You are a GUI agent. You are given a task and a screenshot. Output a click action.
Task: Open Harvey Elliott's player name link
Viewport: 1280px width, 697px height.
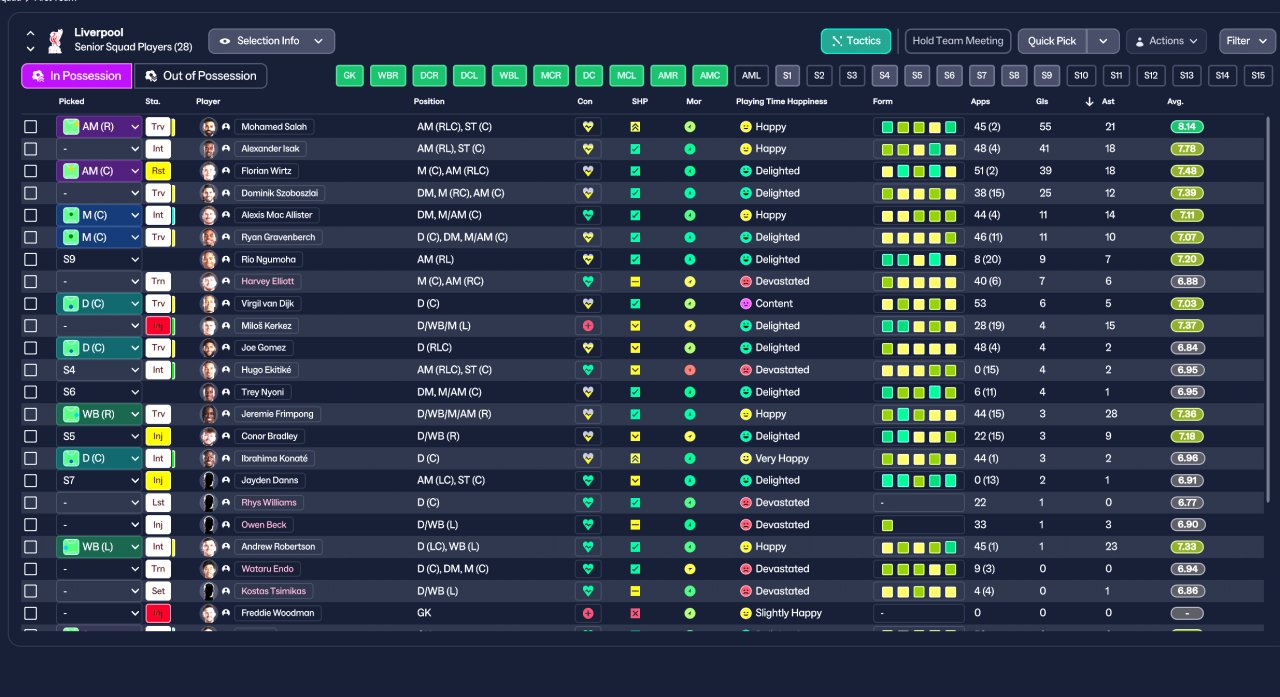pos(267,282)
